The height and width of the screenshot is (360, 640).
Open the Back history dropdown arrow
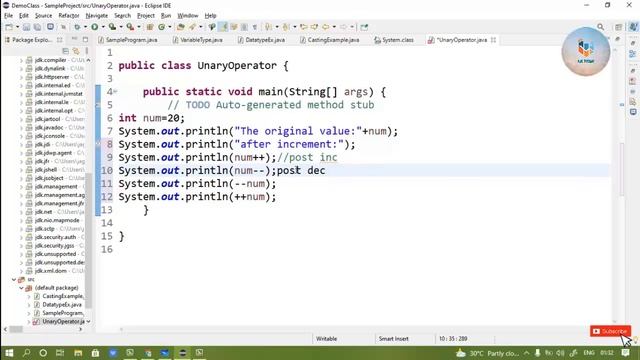334,27
